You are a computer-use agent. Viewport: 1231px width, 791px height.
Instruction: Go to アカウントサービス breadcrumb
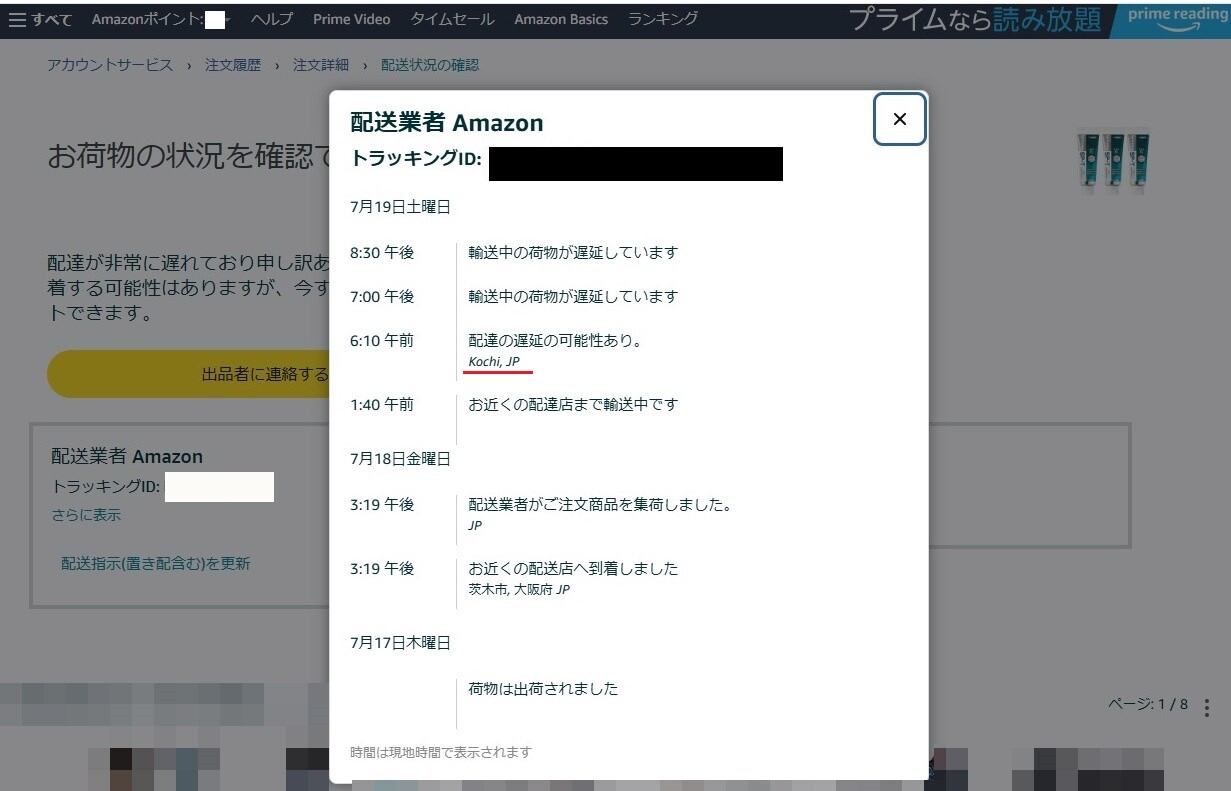(110, 64)
